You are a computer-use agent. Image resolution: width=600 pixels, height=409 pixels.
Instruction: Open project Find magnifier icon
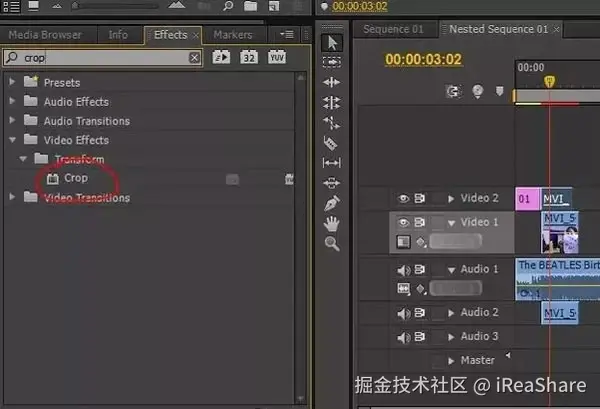pos(228,6)
